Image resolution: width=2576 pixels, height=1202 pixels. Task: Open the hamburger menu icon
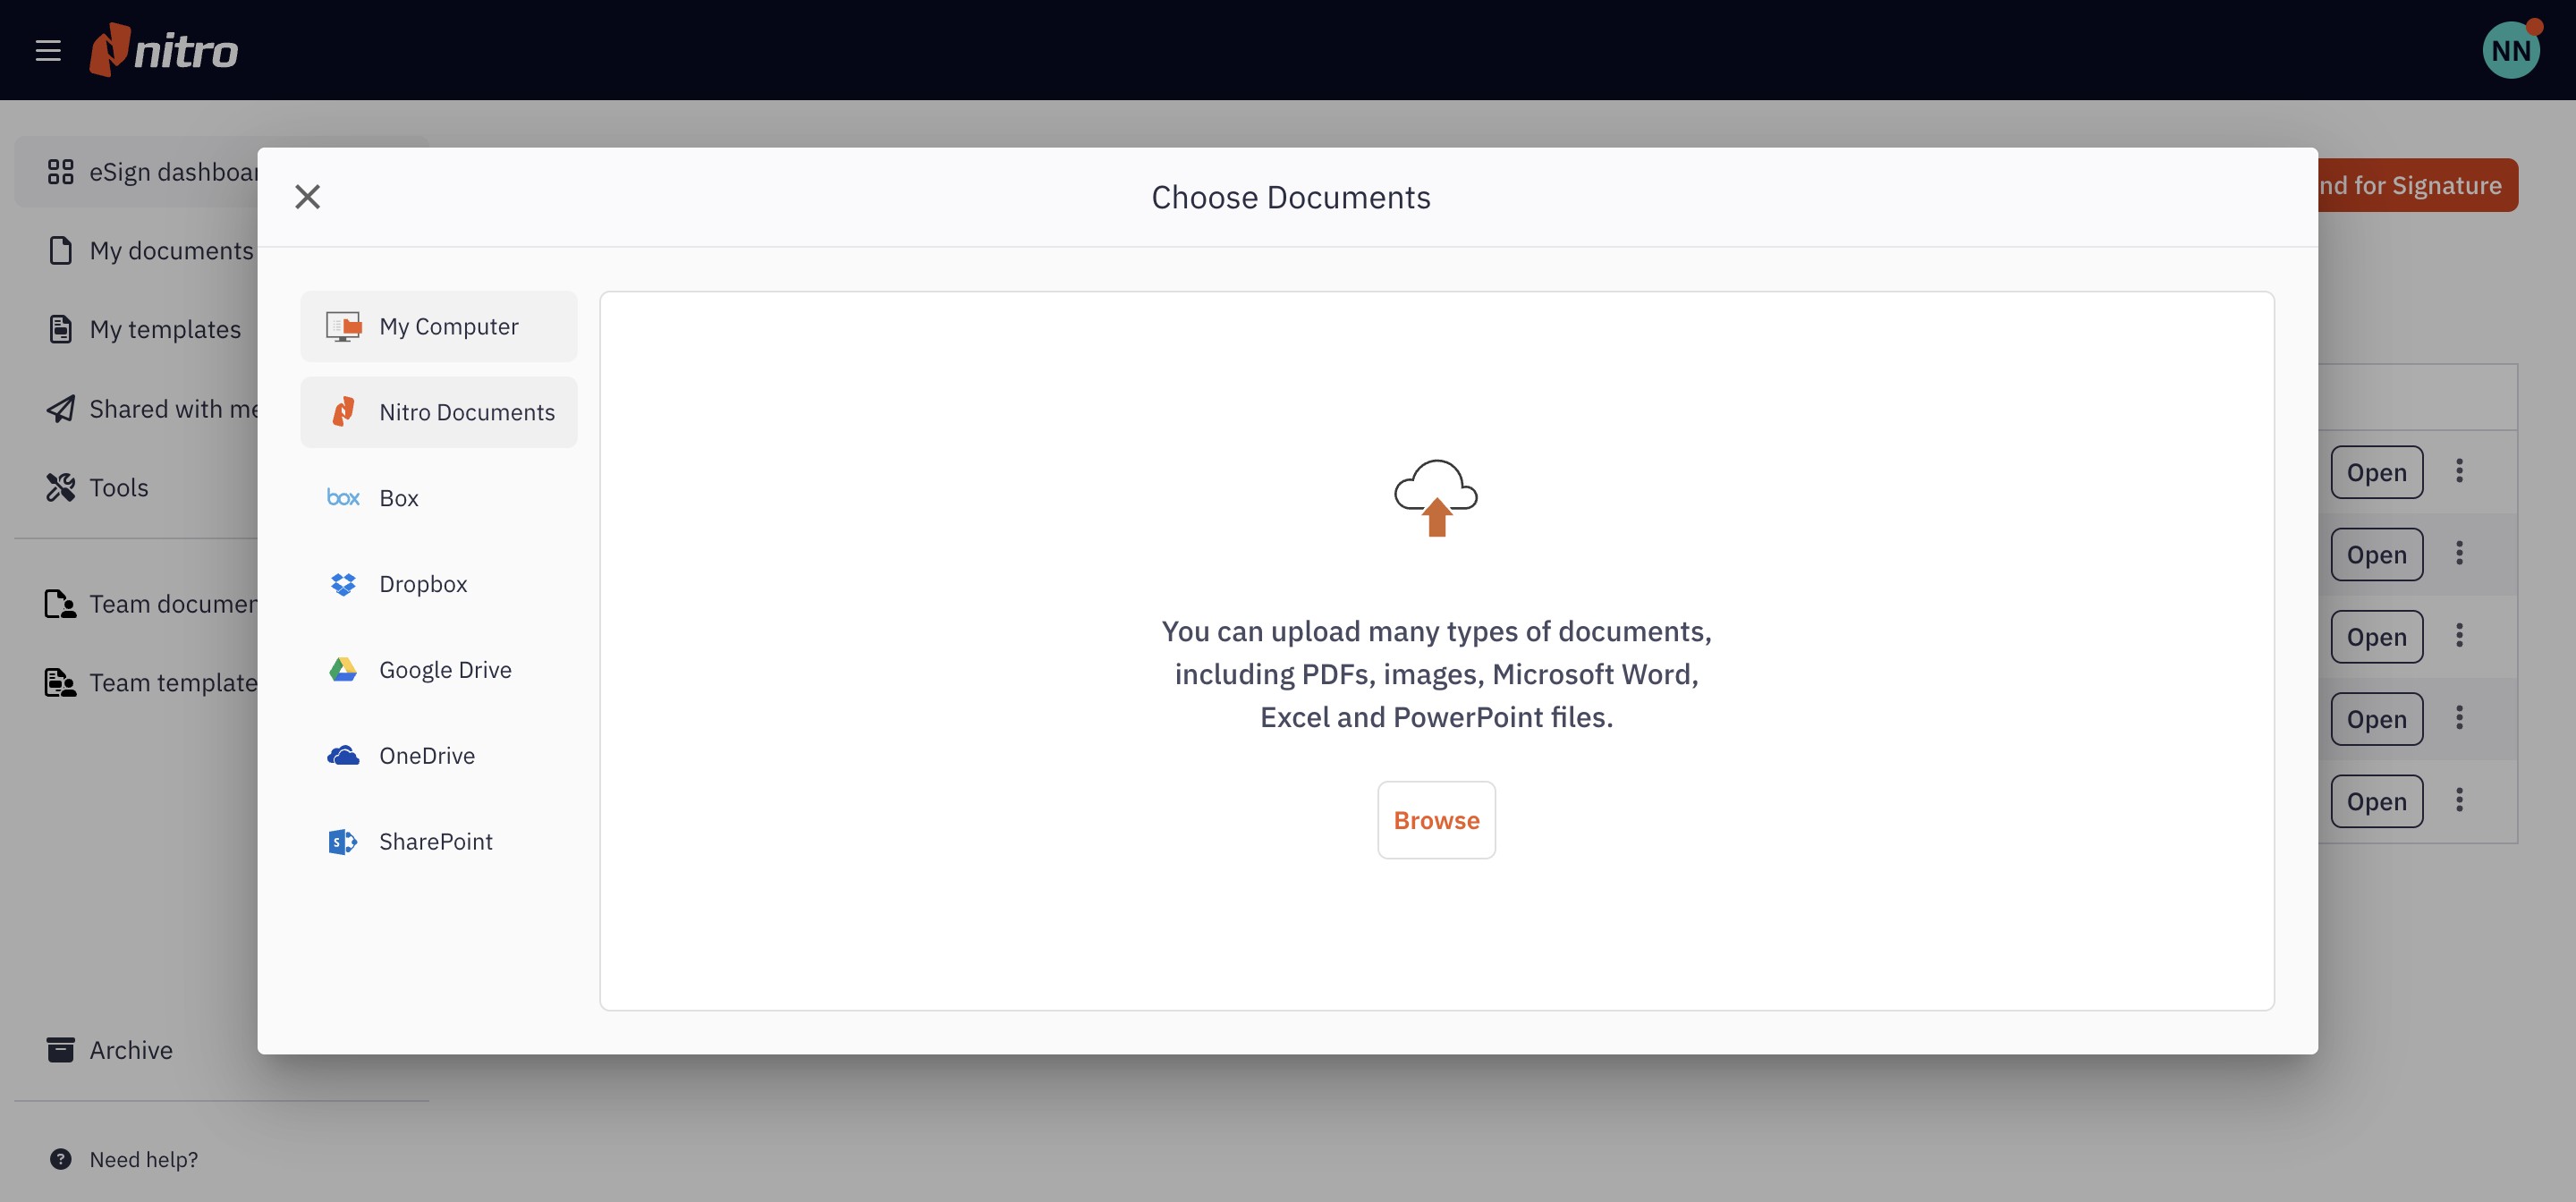(48, 50)
